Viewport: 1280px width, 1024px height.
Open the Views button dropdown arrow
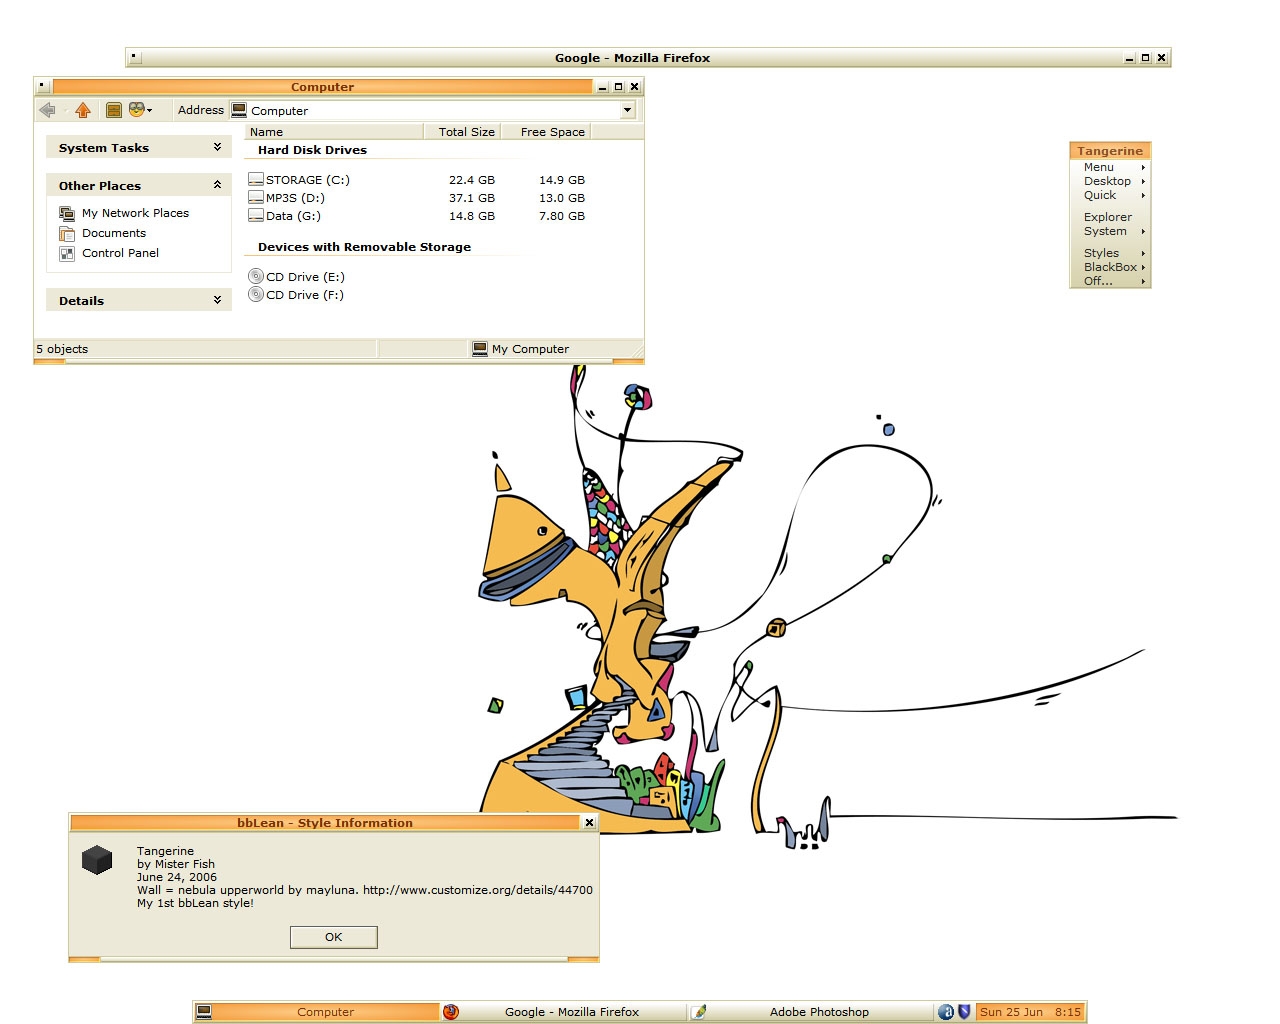pos(150,110)
